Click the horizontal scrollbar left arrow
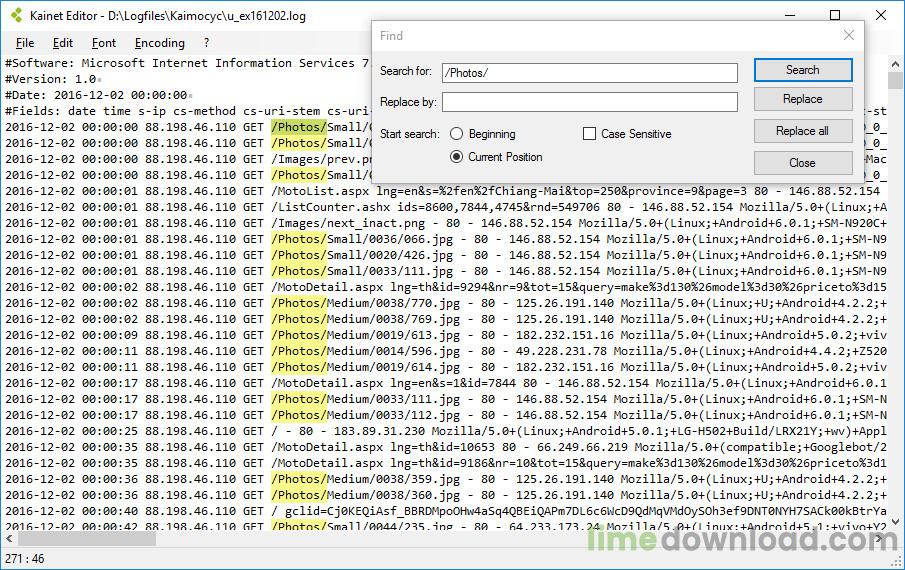905x570 pixels. [9, 539]
